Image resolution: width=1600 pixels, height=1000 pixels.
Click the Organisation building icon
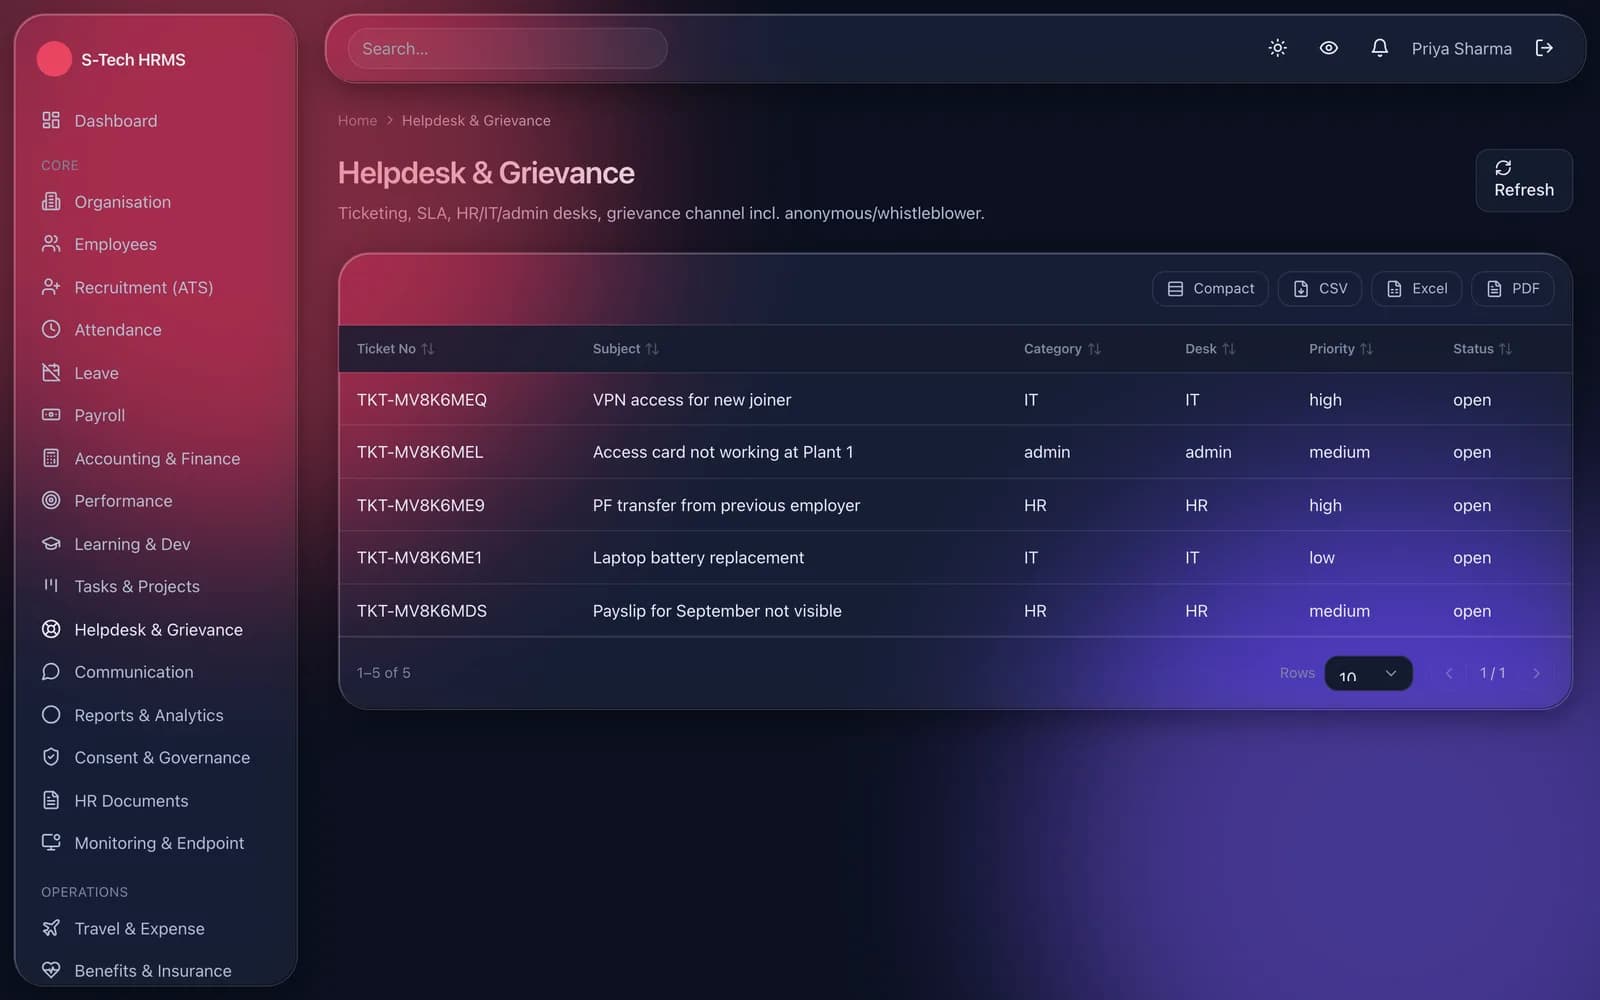tap(51, 202)
